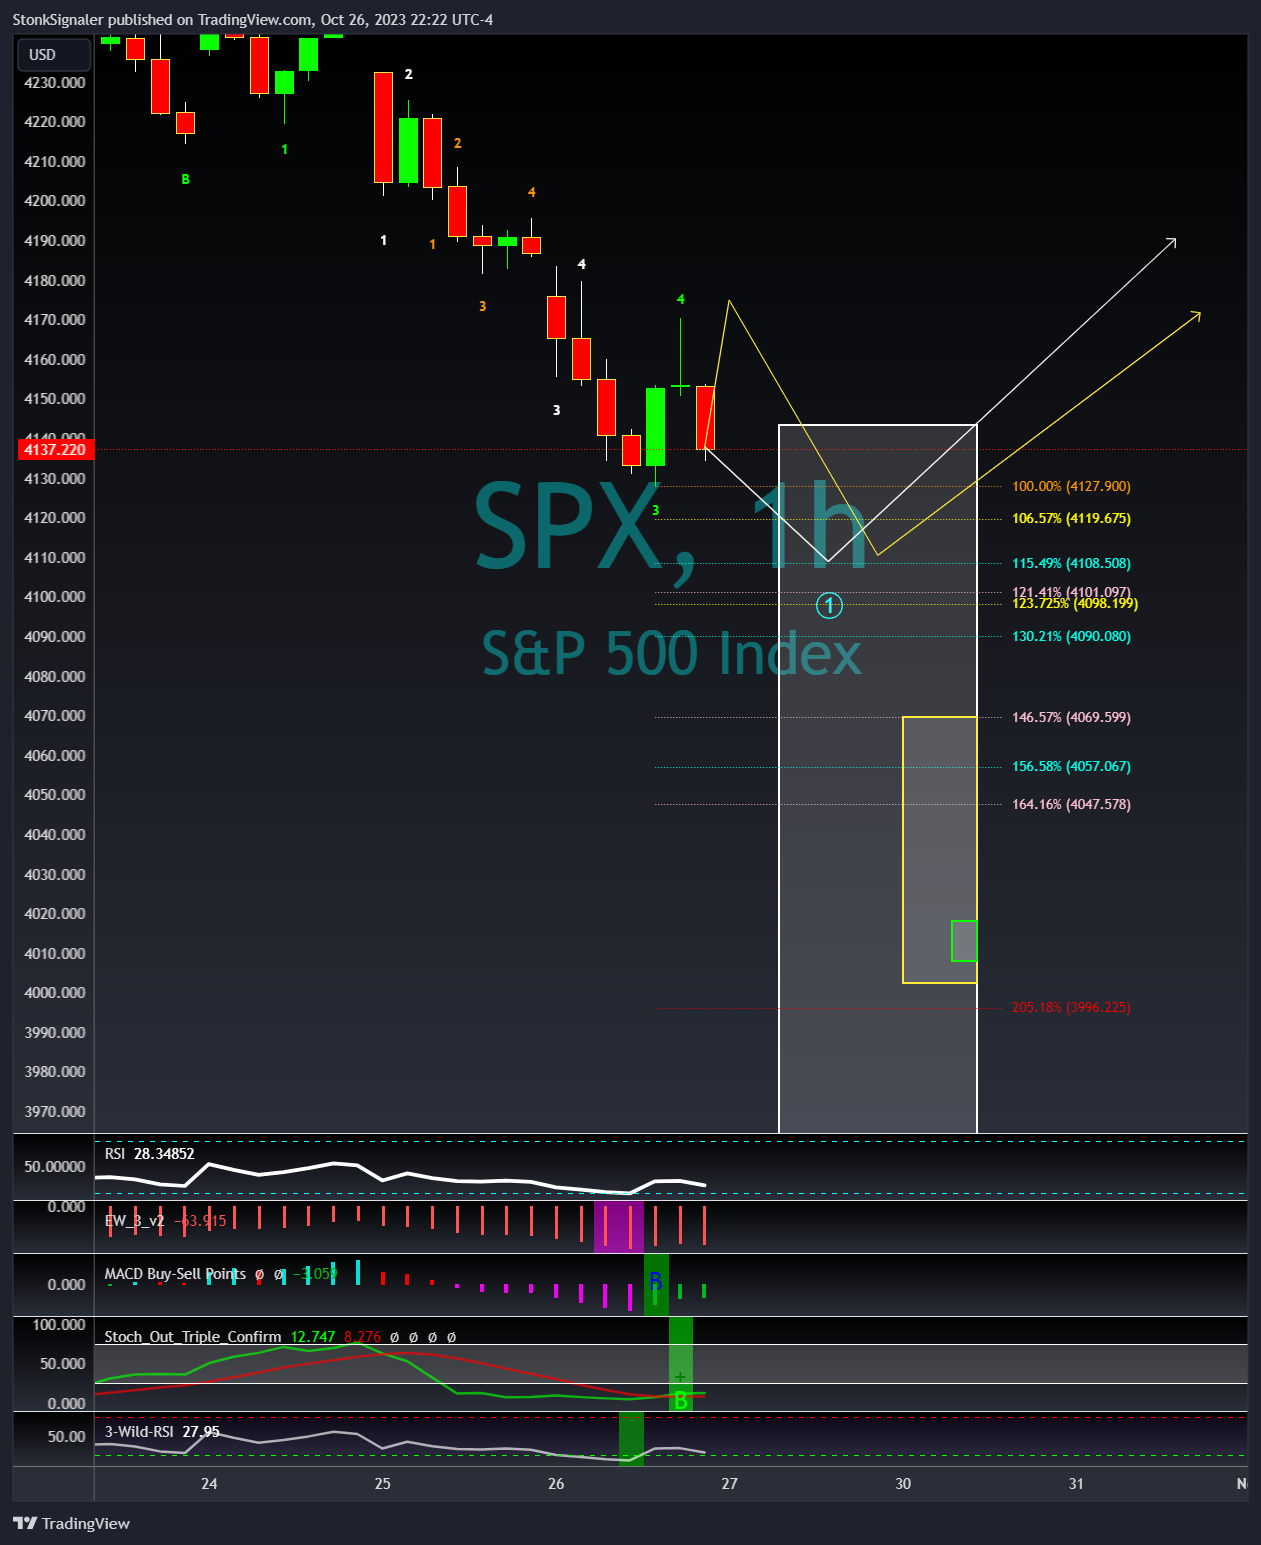Click the 100.000 Stoch axis label
Viewport: 1261px width, 1545px height.
[x=59, y=1325]
